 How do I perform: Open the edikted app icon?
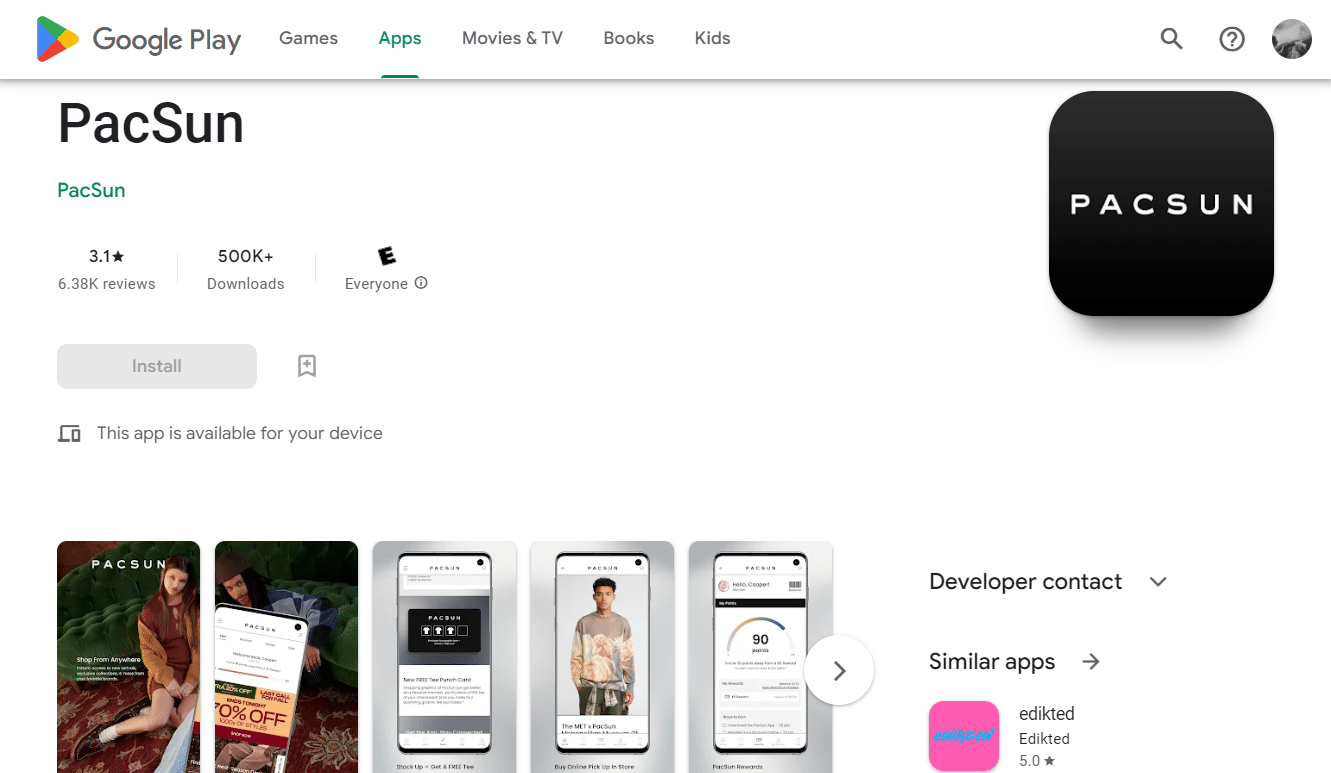tap(964, 736)
